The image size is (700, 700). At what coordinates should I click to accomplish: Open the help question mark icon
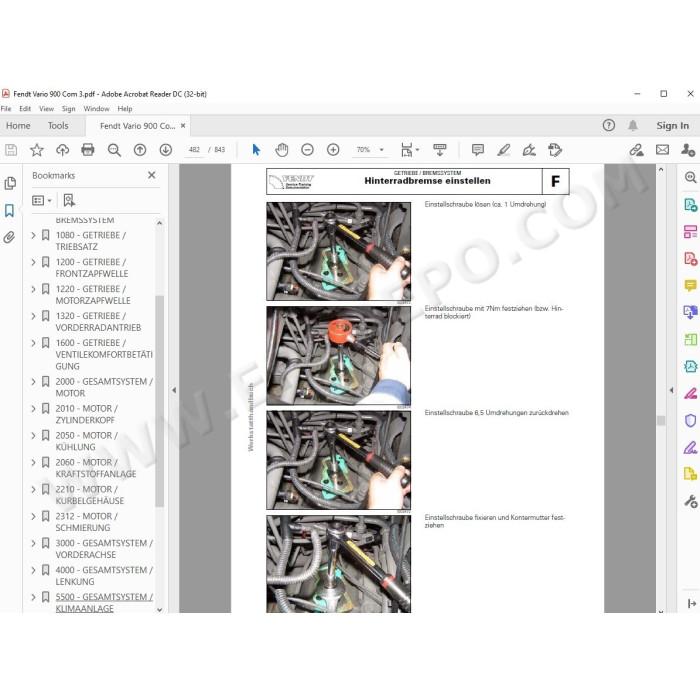(x=608, y=125)
